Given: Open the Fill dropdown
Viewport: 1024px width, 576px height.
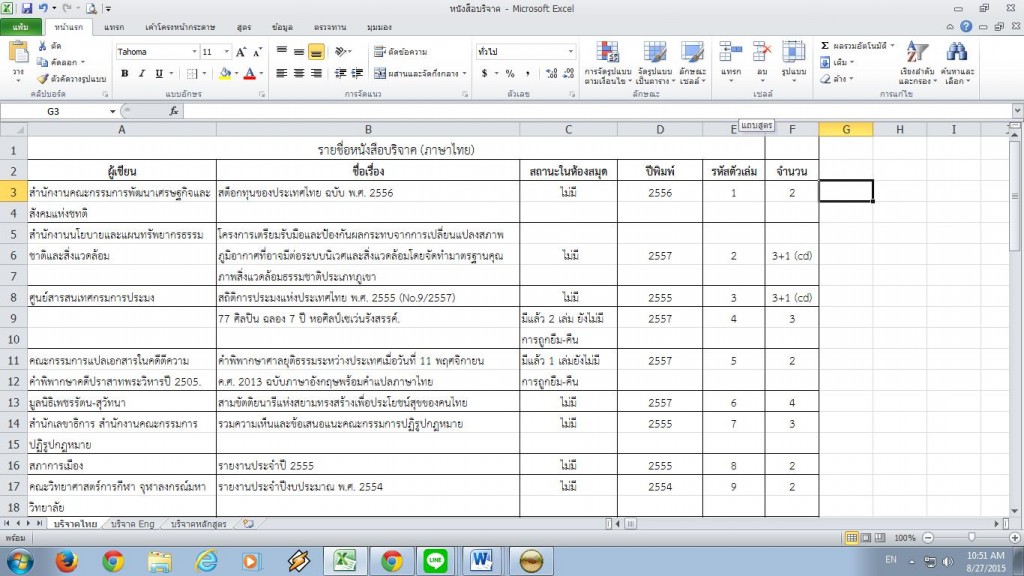Looking at the screenshot, I should (x=837, y=62).
